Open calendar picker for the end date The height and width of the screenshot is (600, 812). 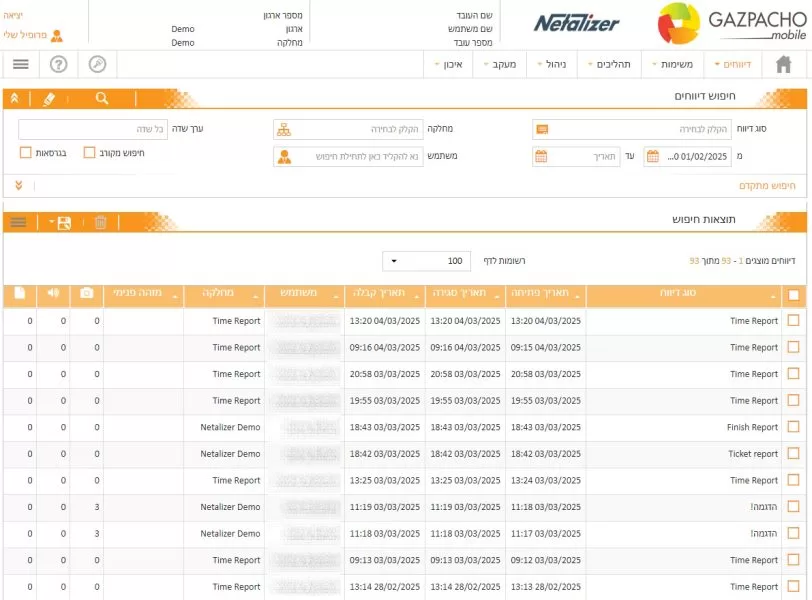[x=541, y=156]
